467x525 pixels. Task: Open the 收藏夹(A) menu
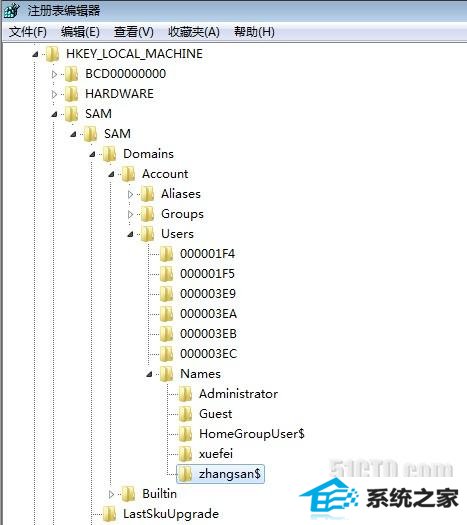[194, 32]
